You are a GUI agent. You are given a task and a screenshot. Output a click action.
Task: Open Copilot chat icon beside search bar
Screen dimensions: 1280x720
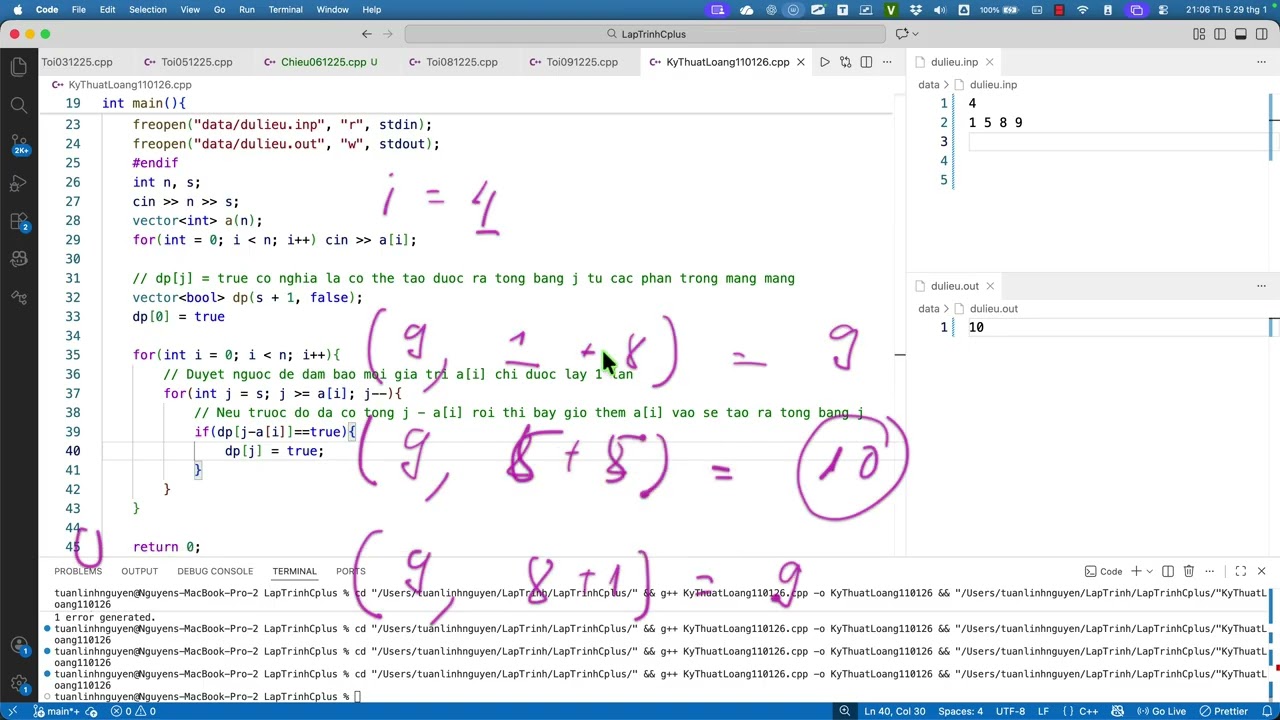(902, 34)
